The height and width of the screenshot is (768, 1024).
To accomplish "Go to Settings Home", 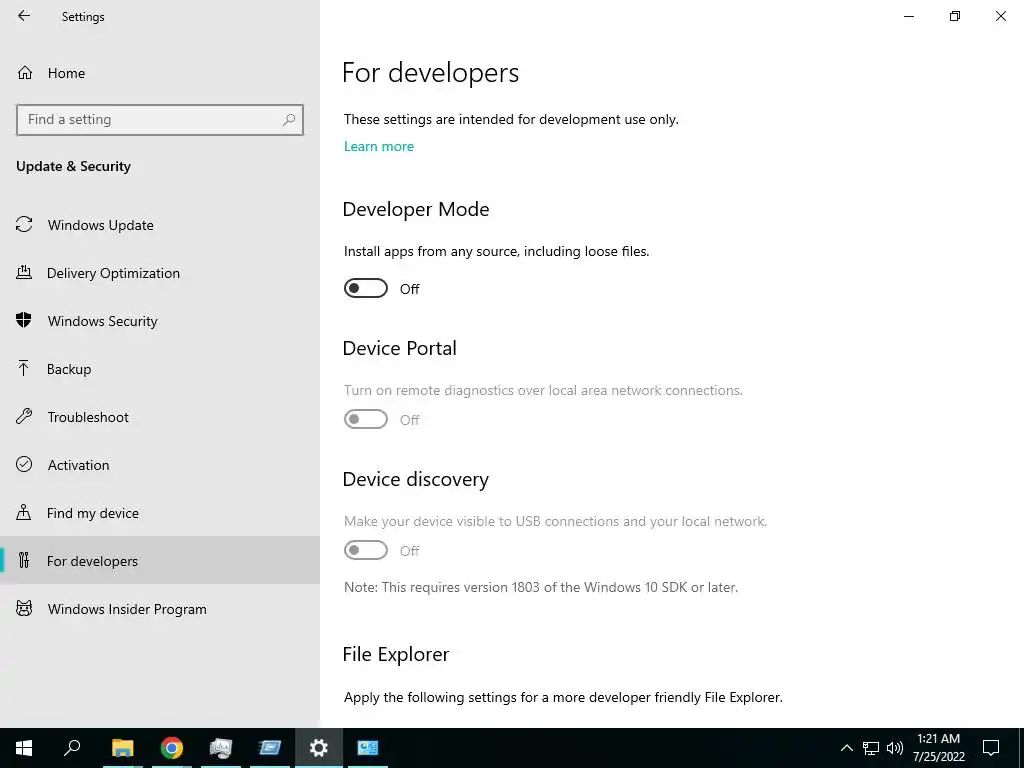I will [x=160, y=72].
